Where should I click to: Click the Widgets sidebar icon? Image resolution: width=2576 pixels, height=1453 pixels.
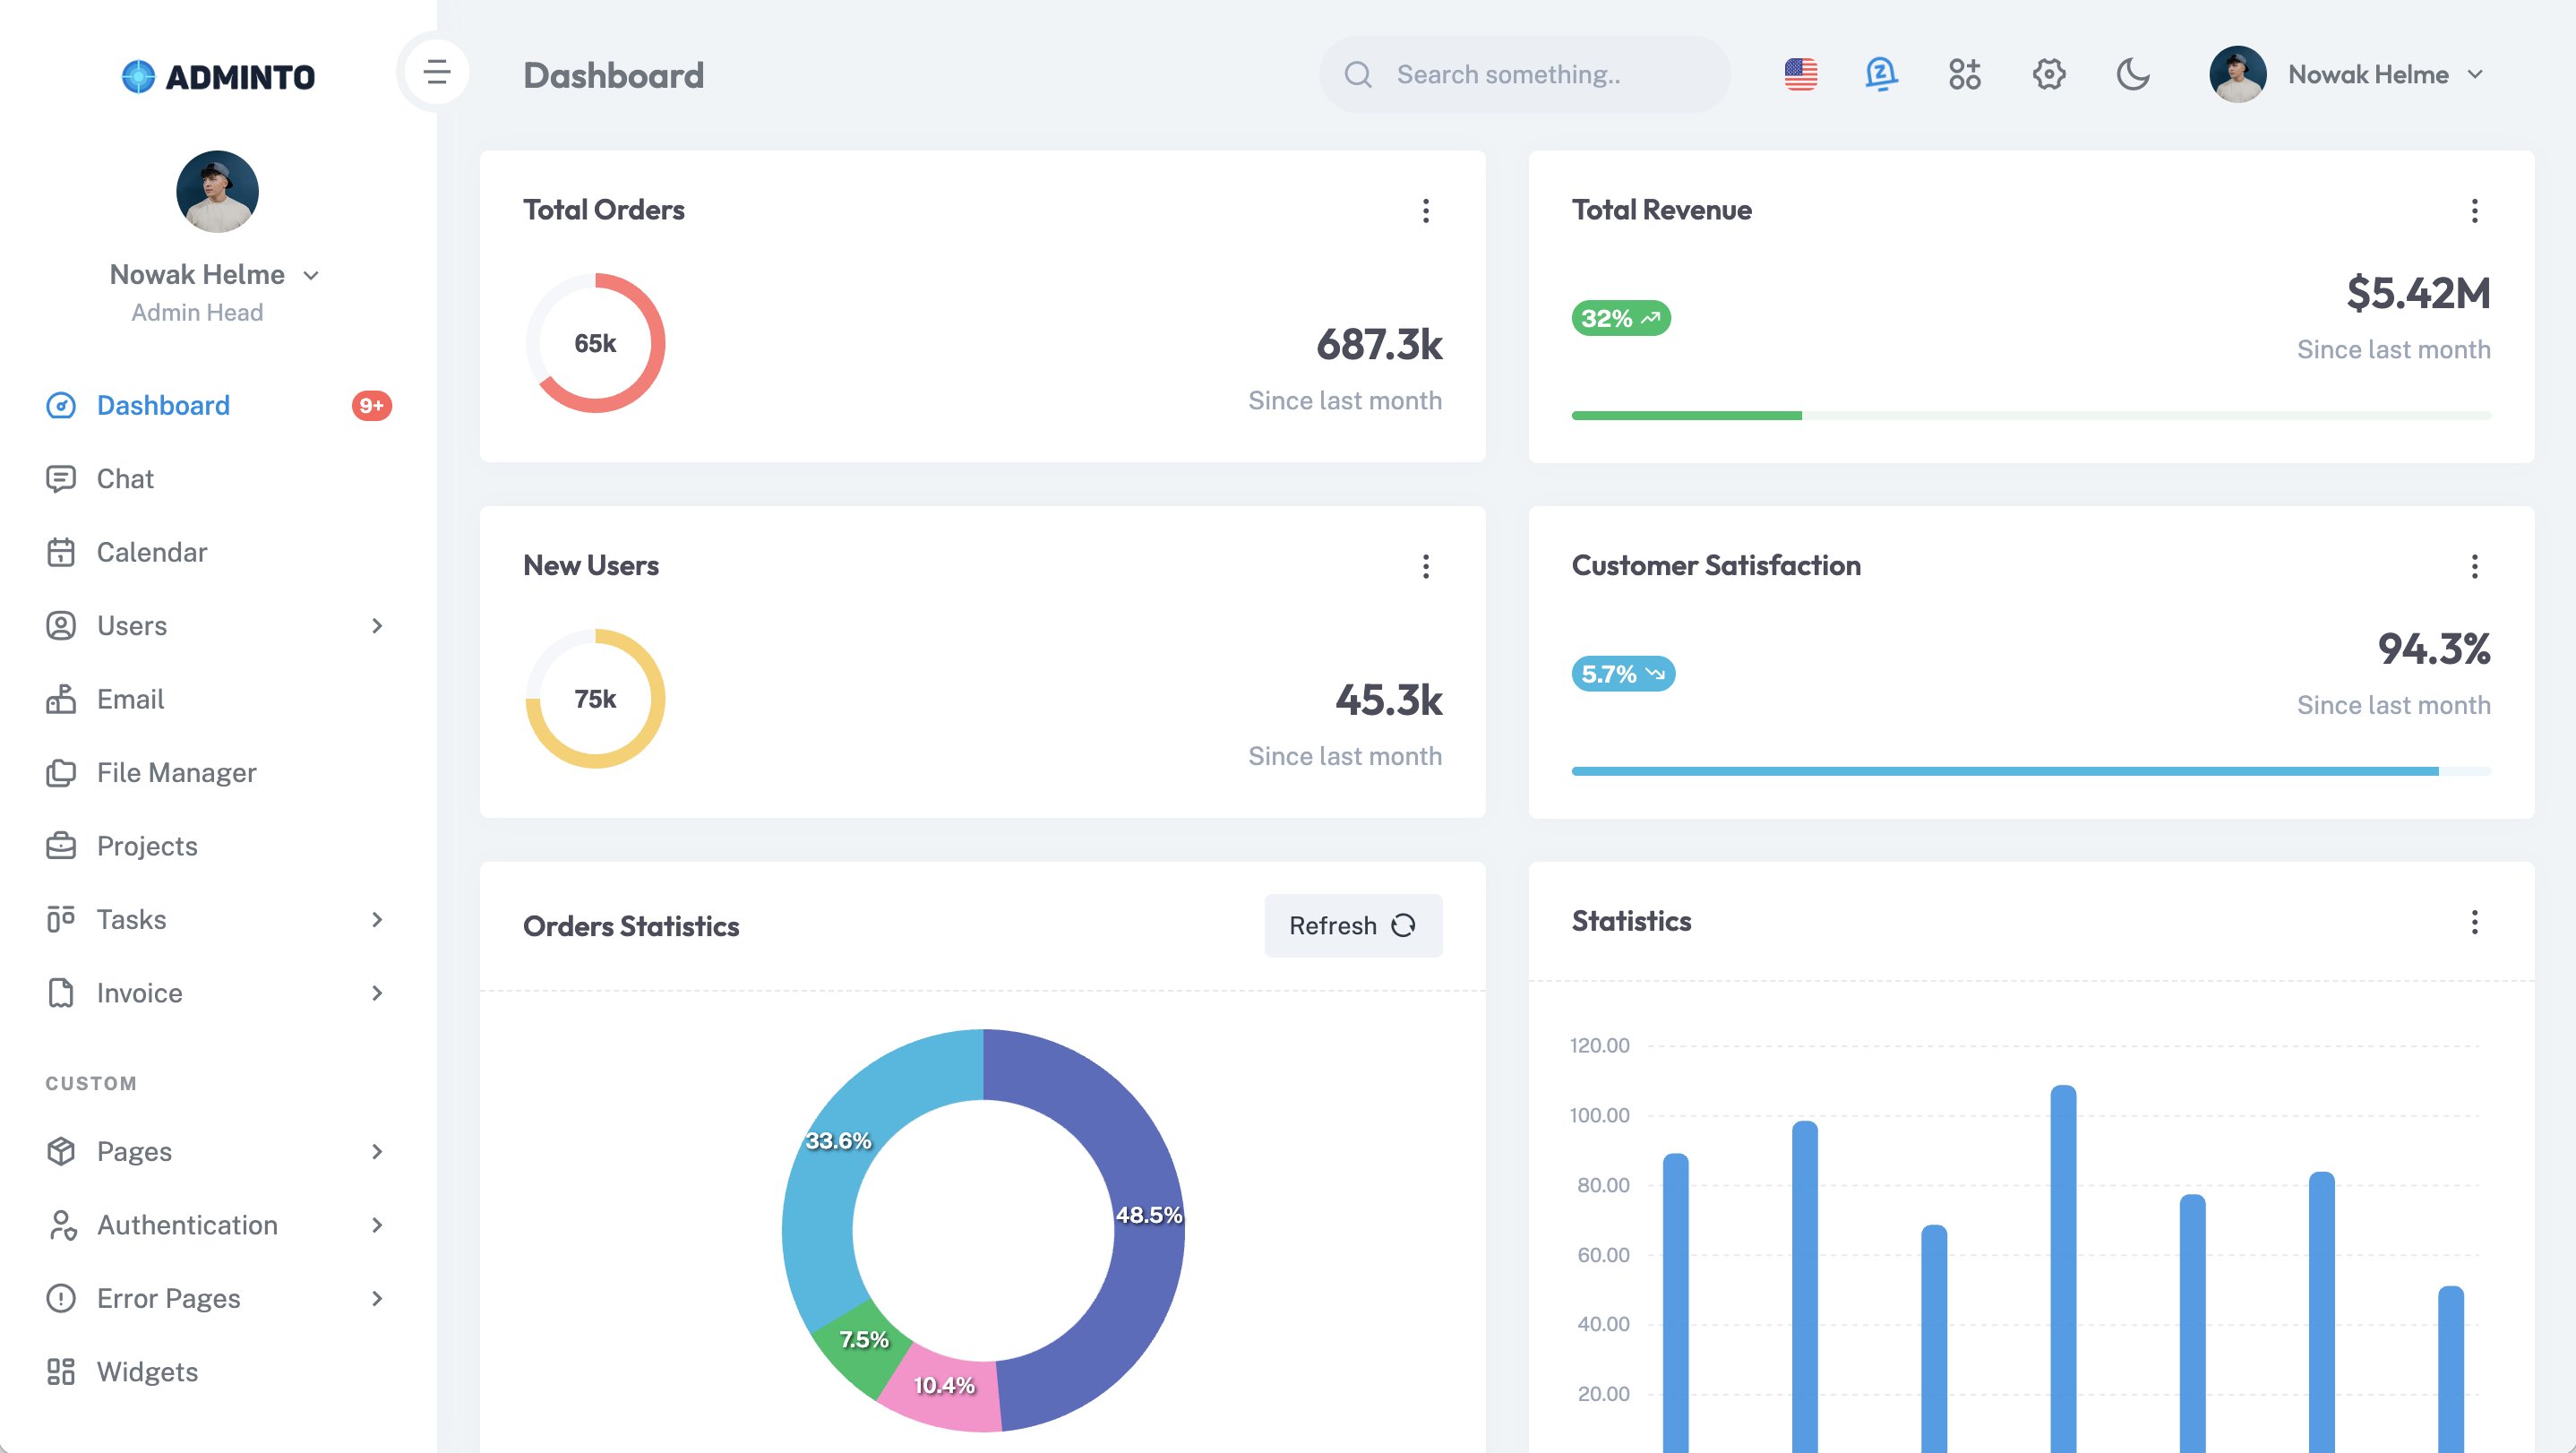coord(61,1372)
